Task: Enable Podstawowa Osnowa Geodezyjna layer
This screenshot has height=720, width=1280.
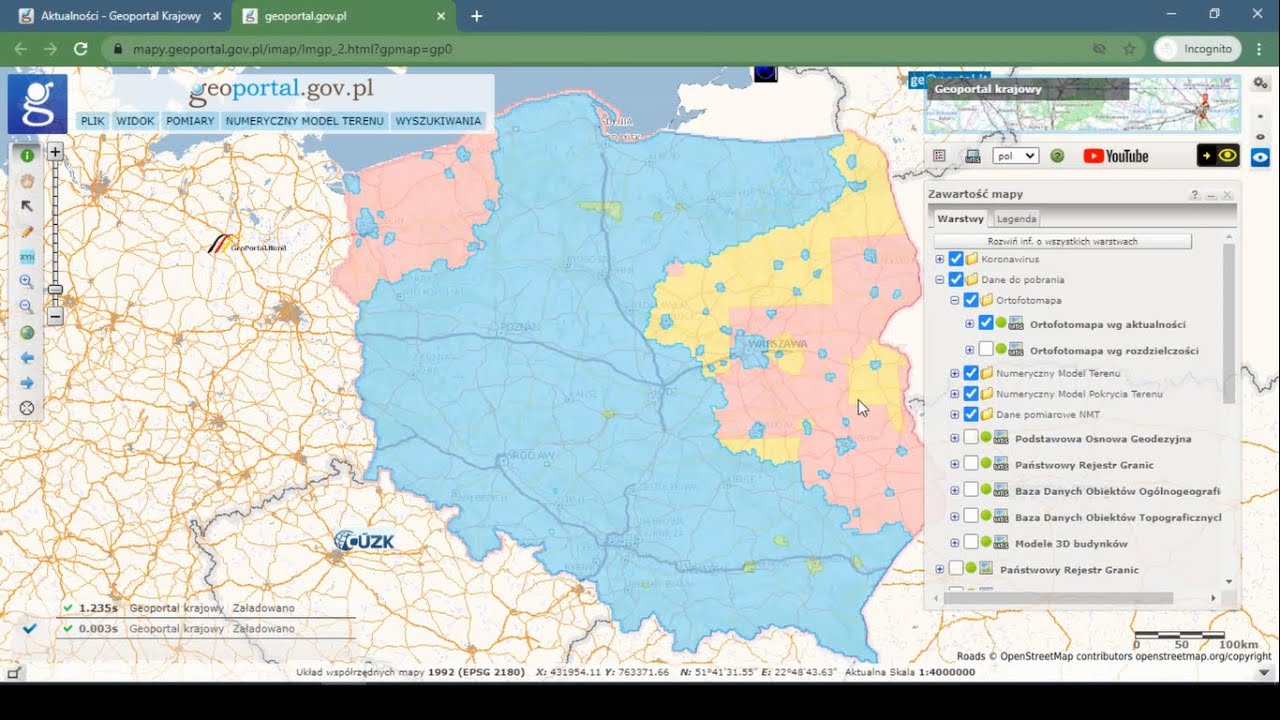Action: (x=970, y=438)
